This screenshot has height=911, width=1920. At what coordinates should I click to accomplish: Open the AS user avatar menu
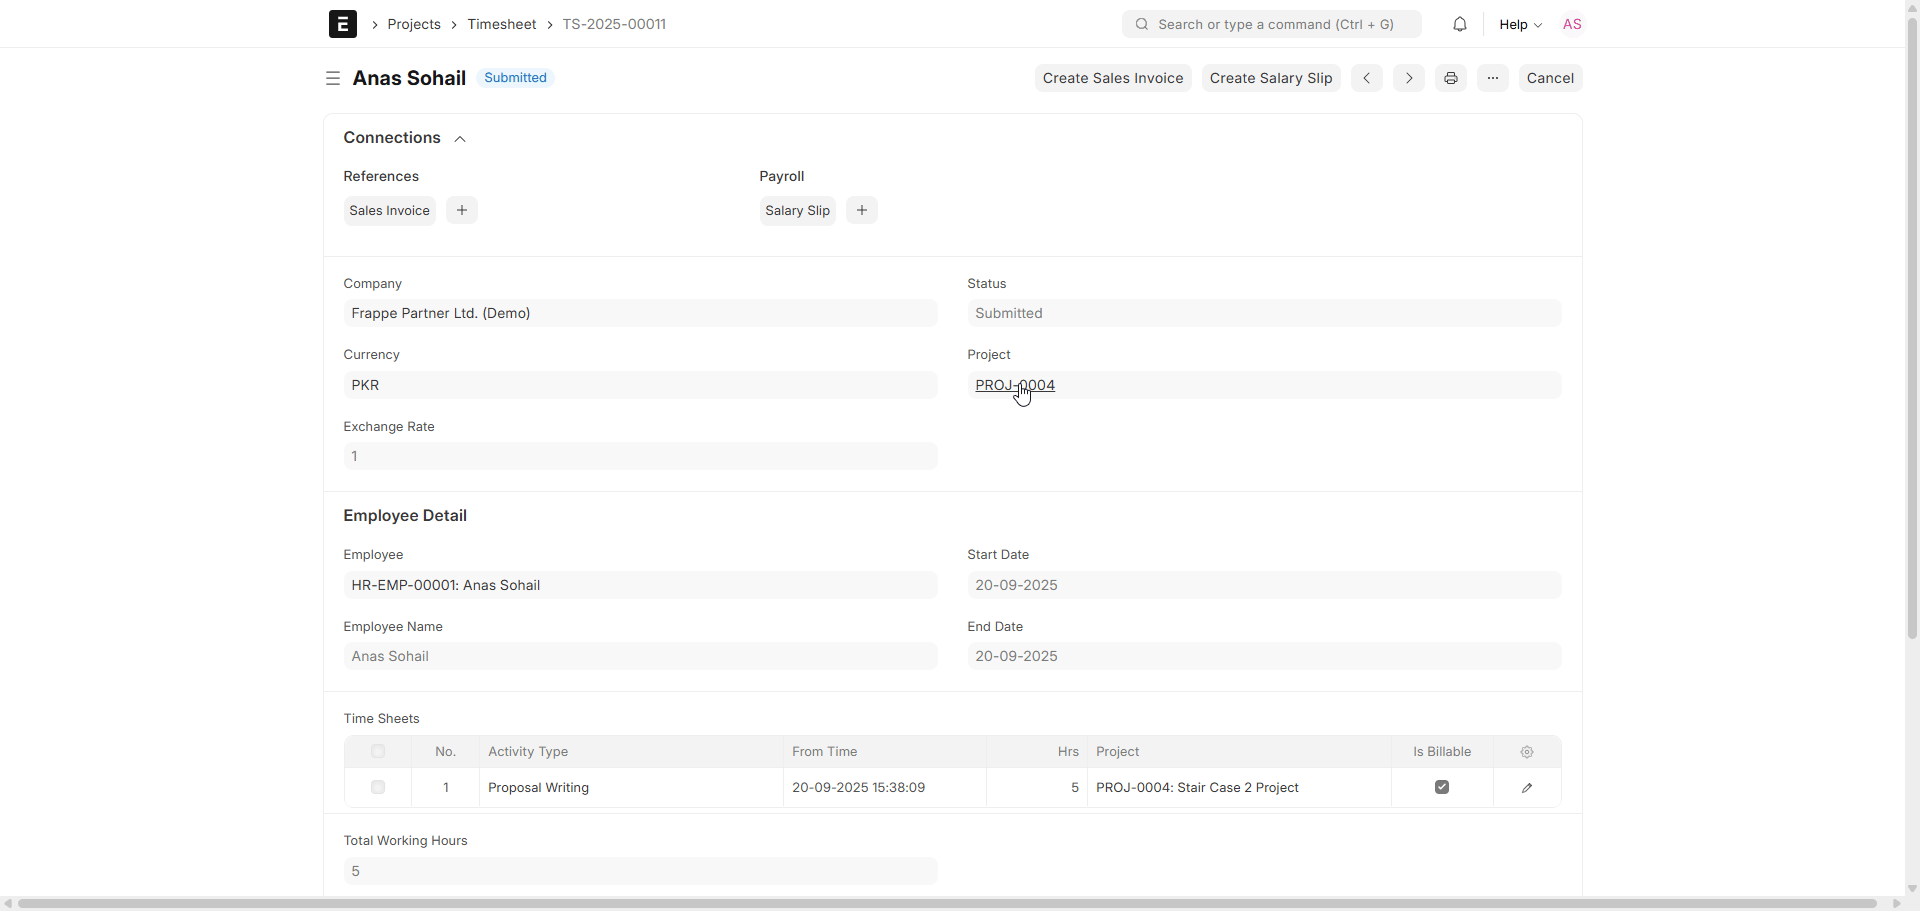point(1571,24)
